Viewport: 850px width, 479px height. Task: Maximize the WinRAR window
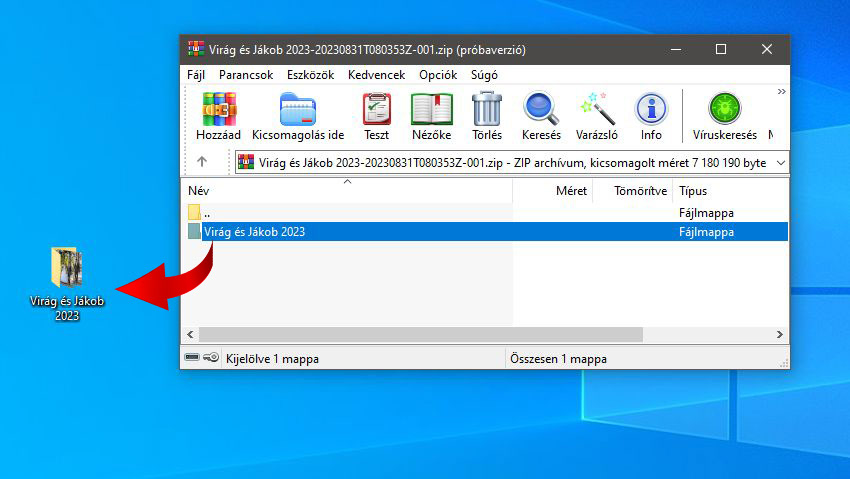720,49
